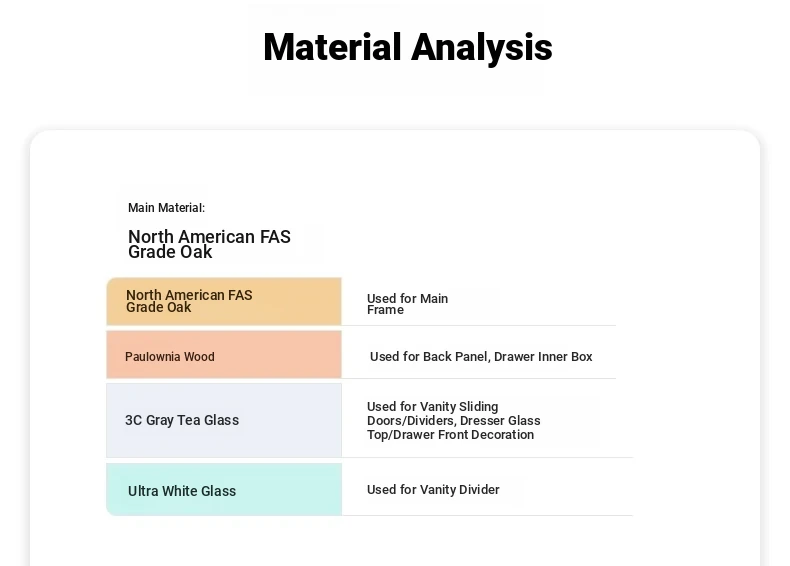Click the word 'Material' in the title
Image resolution: width=790 pixels, height=566 pixels.
click(x=333, y=47)
